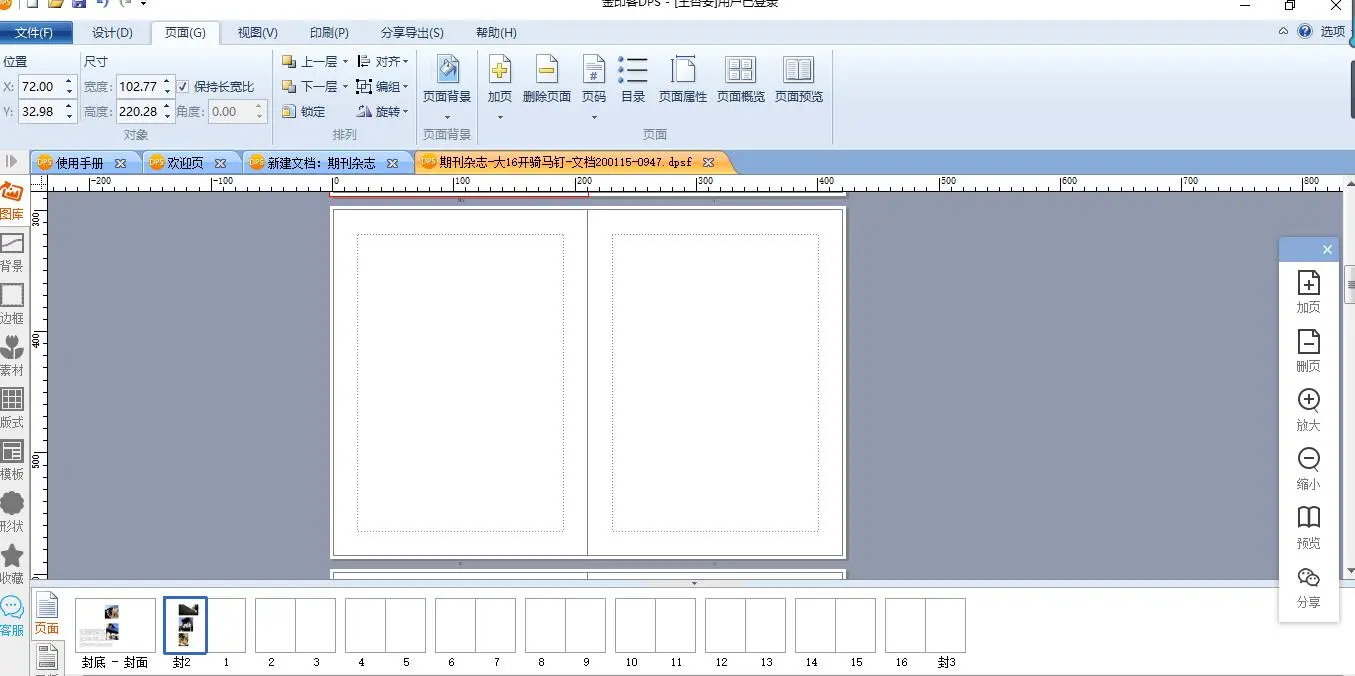Switch to the 印刷(P) ribbon tab
Screen dimensions: 1355x676
coord(329,33)
